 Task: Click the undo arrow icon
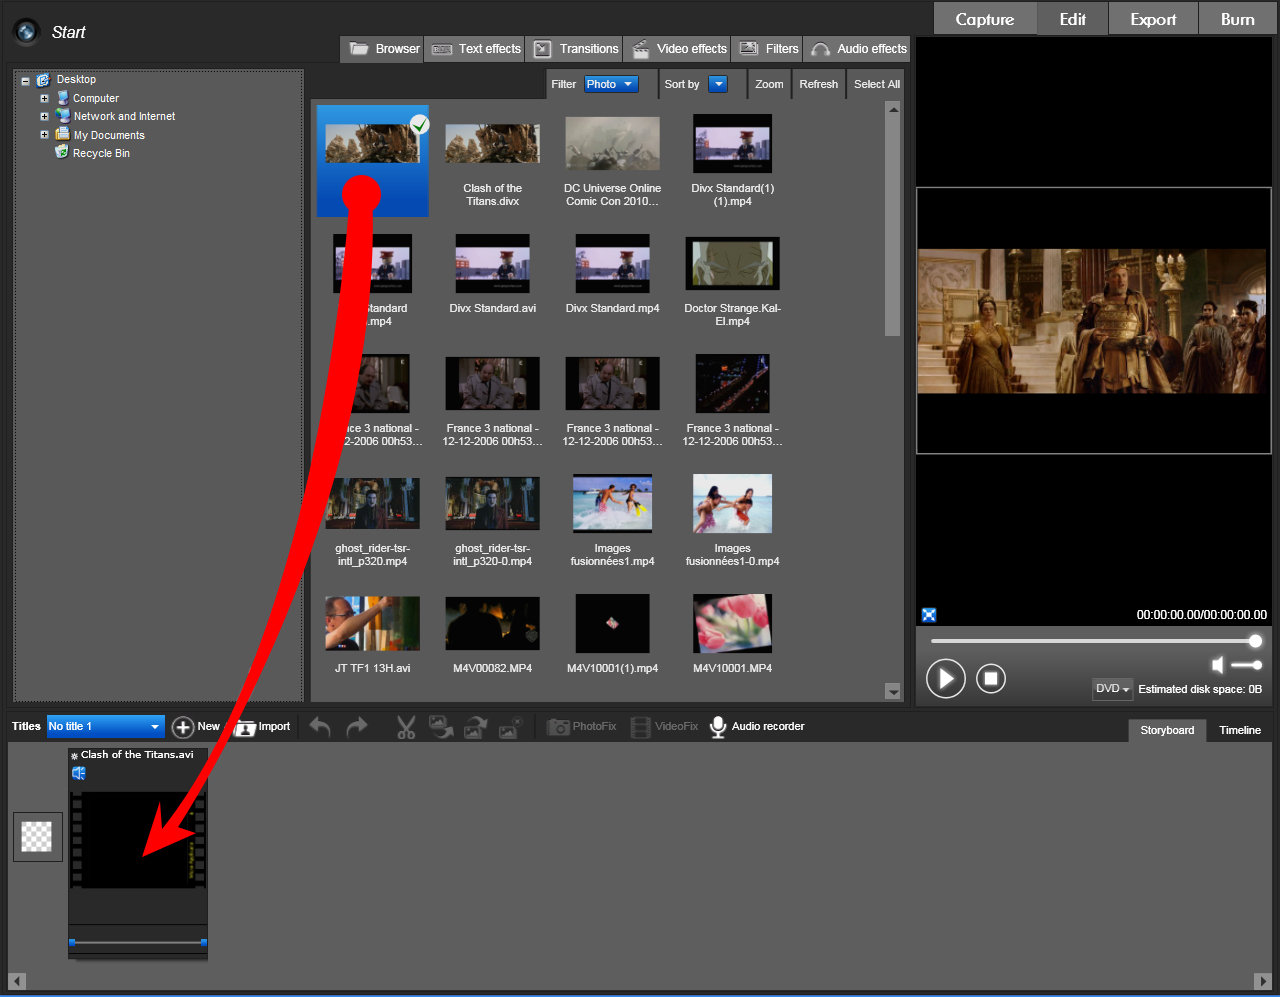pos(320,727)
